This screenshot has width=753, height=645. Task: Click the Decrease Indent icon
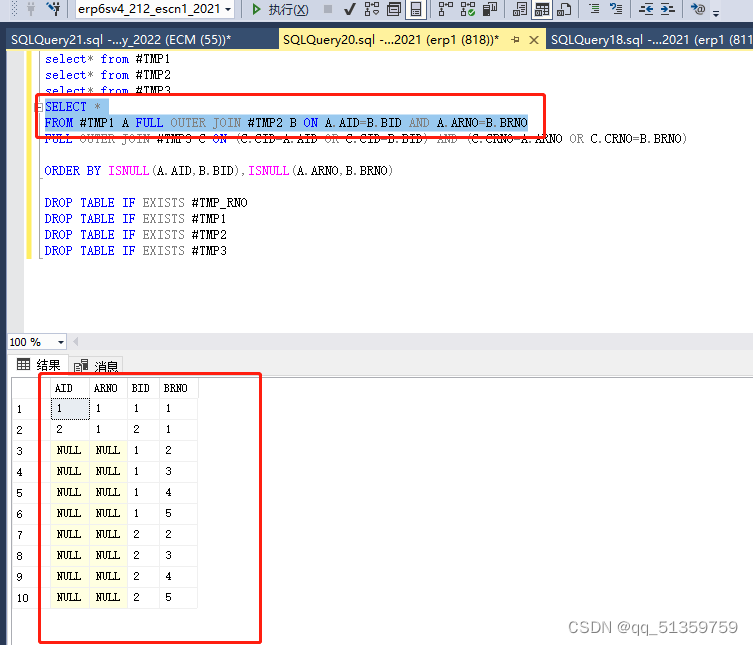coord(646,9)
